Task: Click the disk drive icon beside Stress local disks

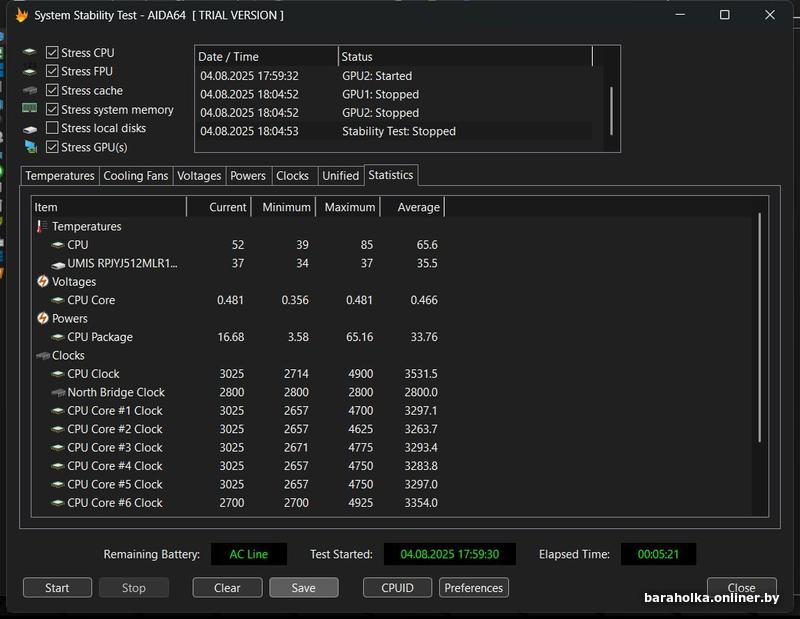Action: 30,129
